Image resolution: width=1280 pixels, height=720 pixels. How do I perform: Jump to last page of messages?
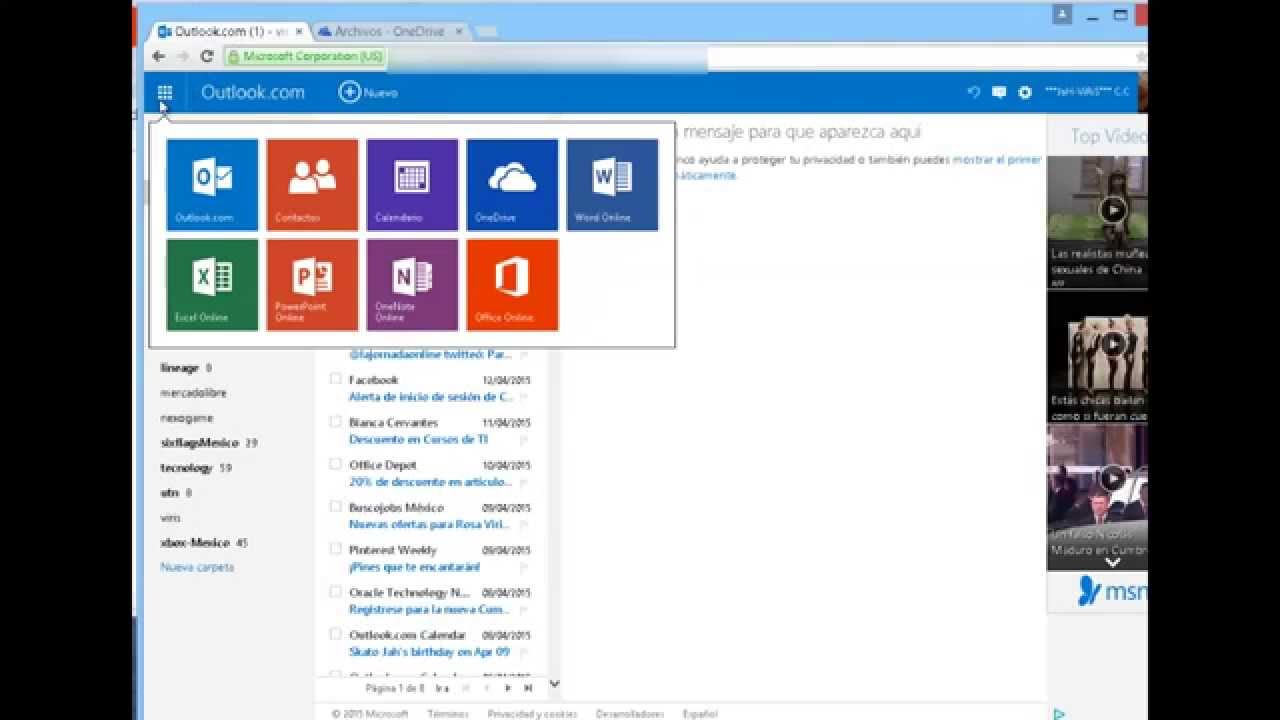[528, 688]
